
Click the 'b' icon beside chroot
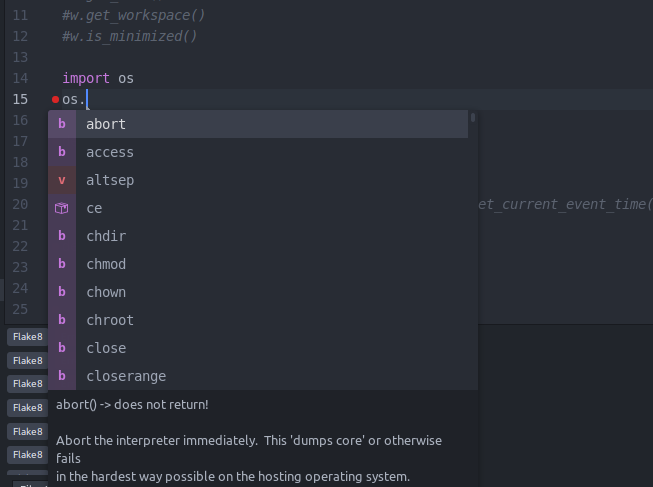click(62, 320)
